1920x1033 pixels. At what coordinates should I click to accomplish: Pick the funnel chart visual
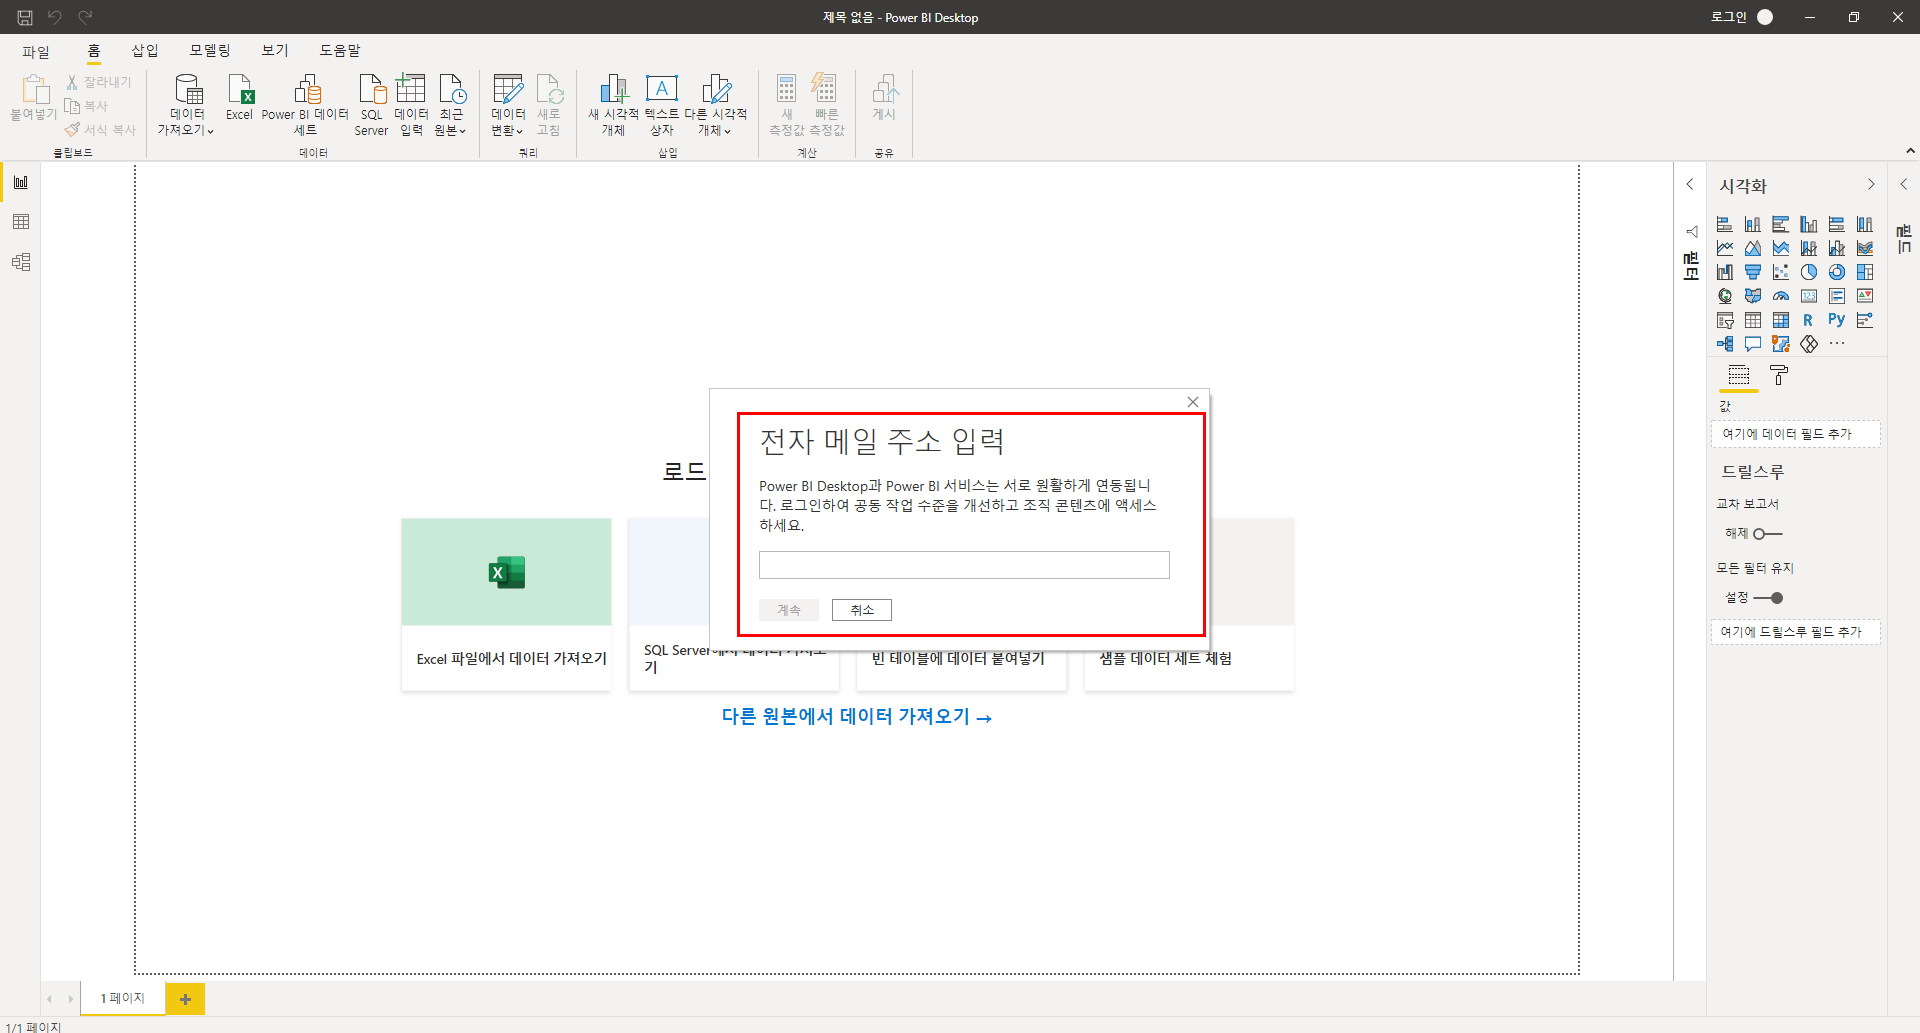pos(1753,272)
